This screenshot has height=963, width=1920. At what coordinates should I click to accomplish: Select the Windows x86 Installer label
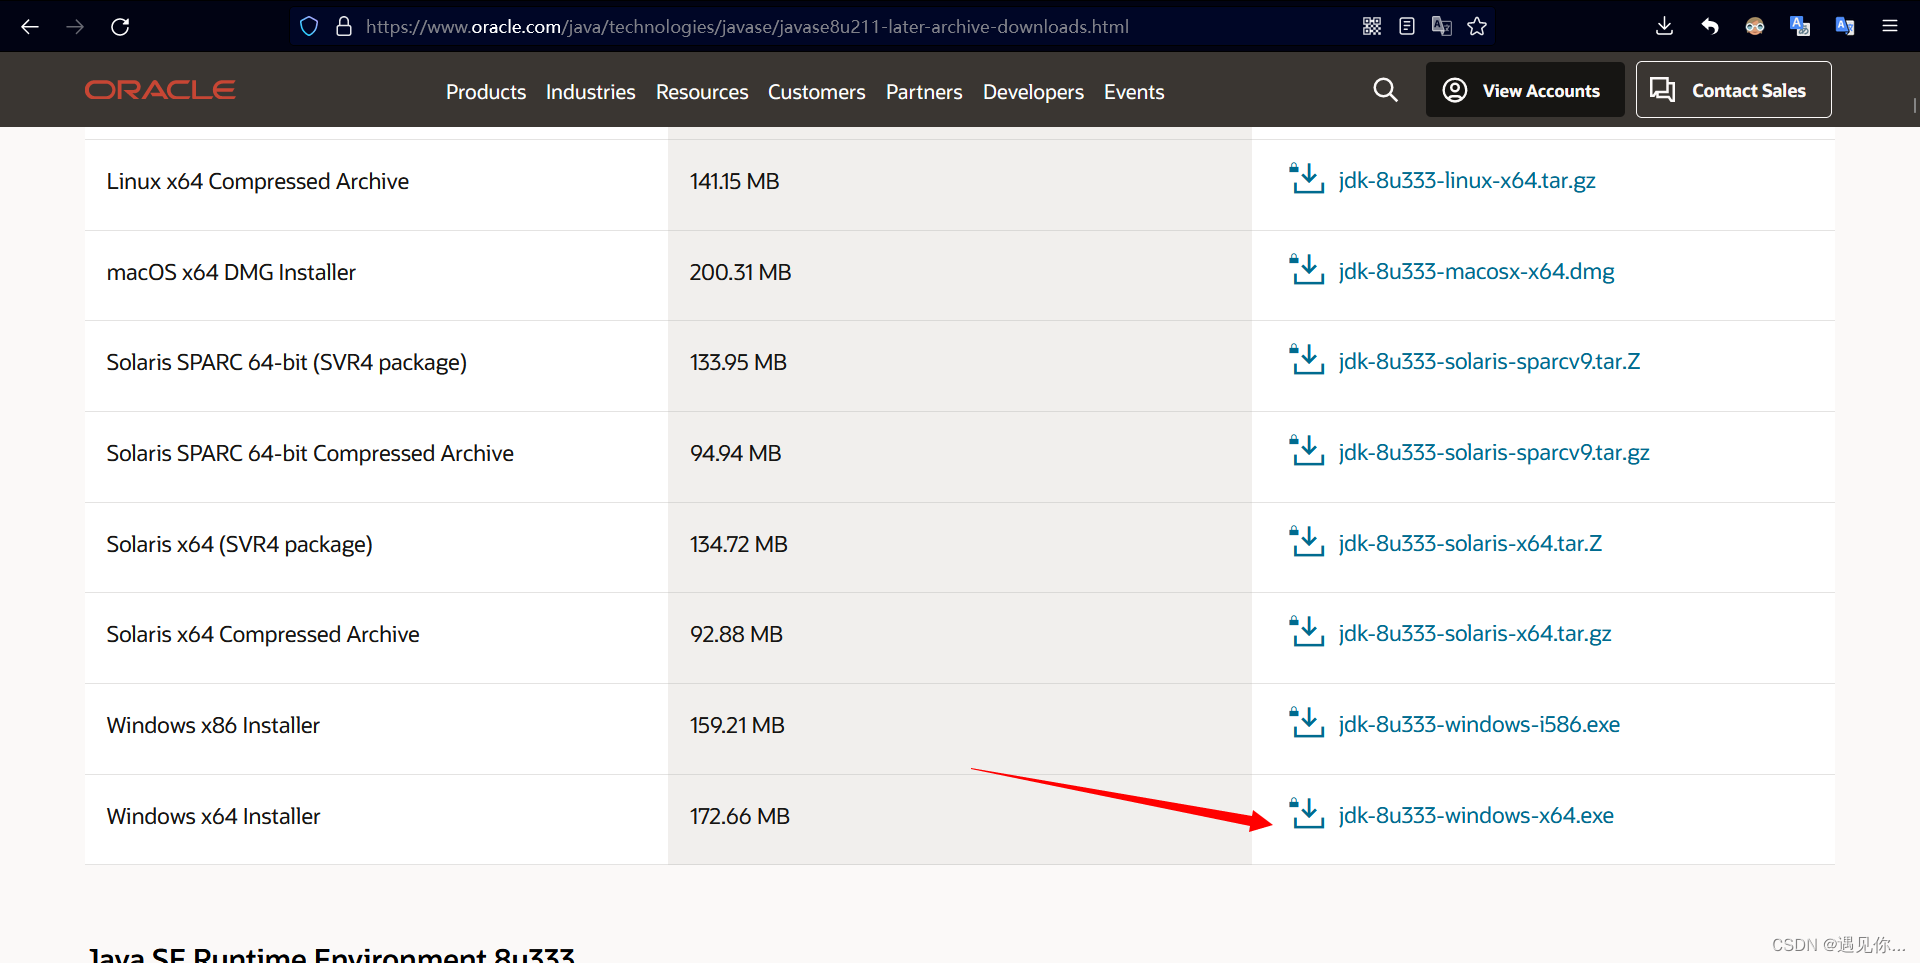[x=213, y=725]
